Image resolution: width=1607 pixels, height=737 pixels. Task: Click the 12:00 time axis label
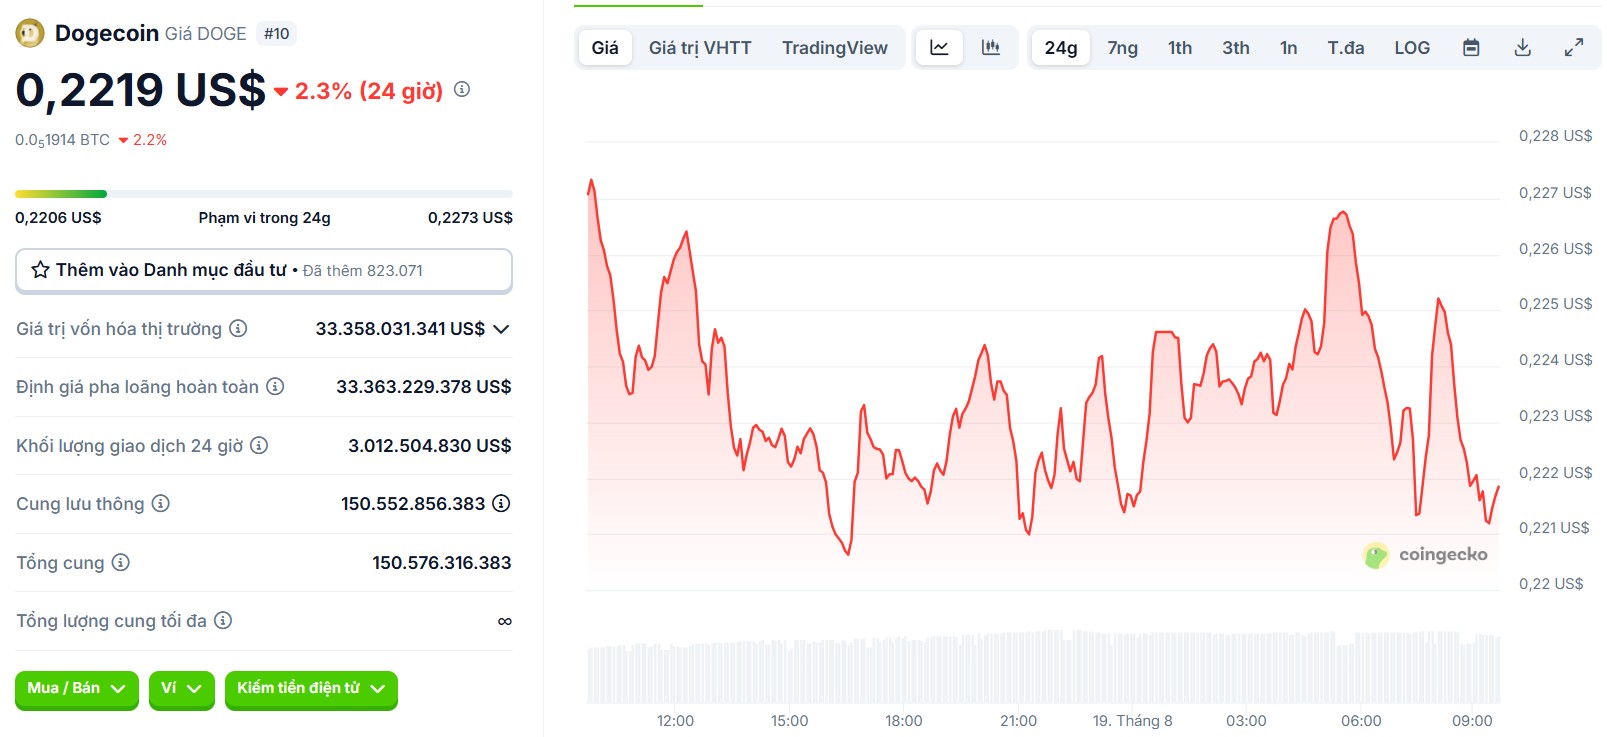(x=675, y=721)
